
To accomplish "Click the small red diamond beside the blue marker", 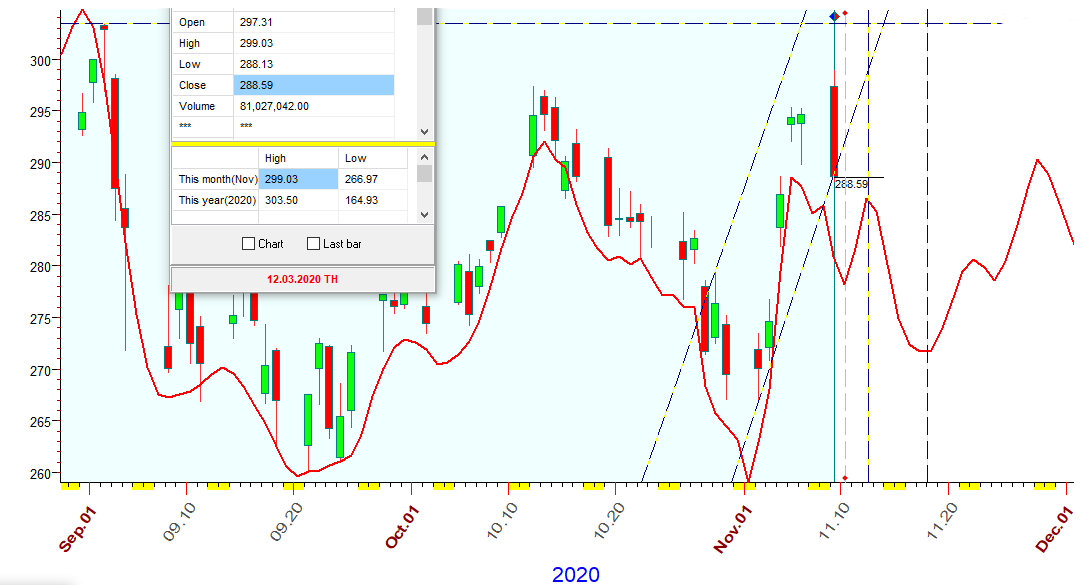I will tap(846, 14).
